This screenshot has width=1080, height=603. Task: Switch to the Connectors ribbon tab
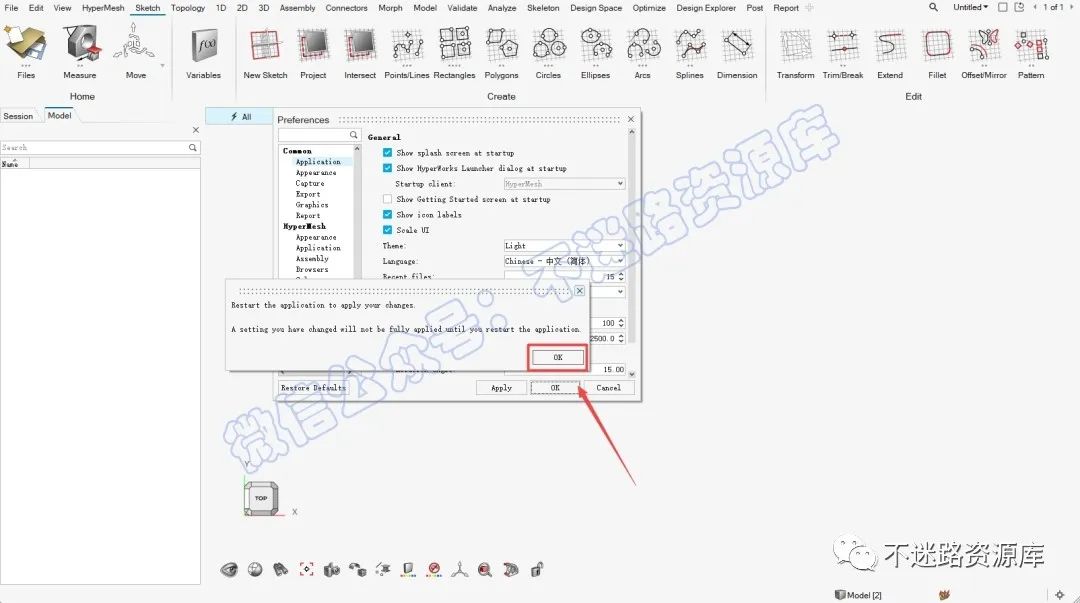[x=346, y=8]
